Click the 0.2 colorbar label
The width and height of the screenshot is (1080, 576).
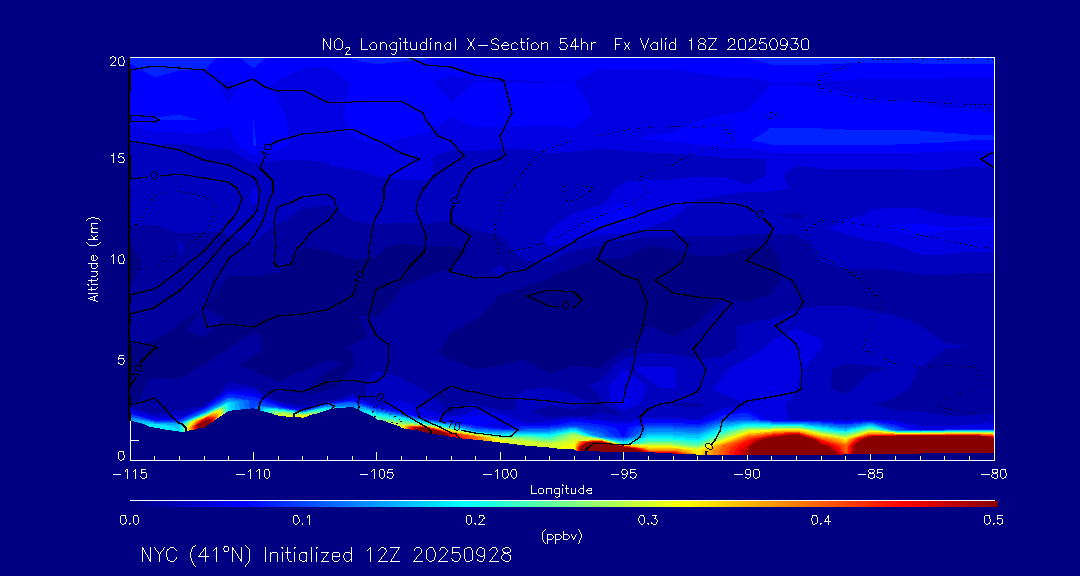(x=475, y=521)
